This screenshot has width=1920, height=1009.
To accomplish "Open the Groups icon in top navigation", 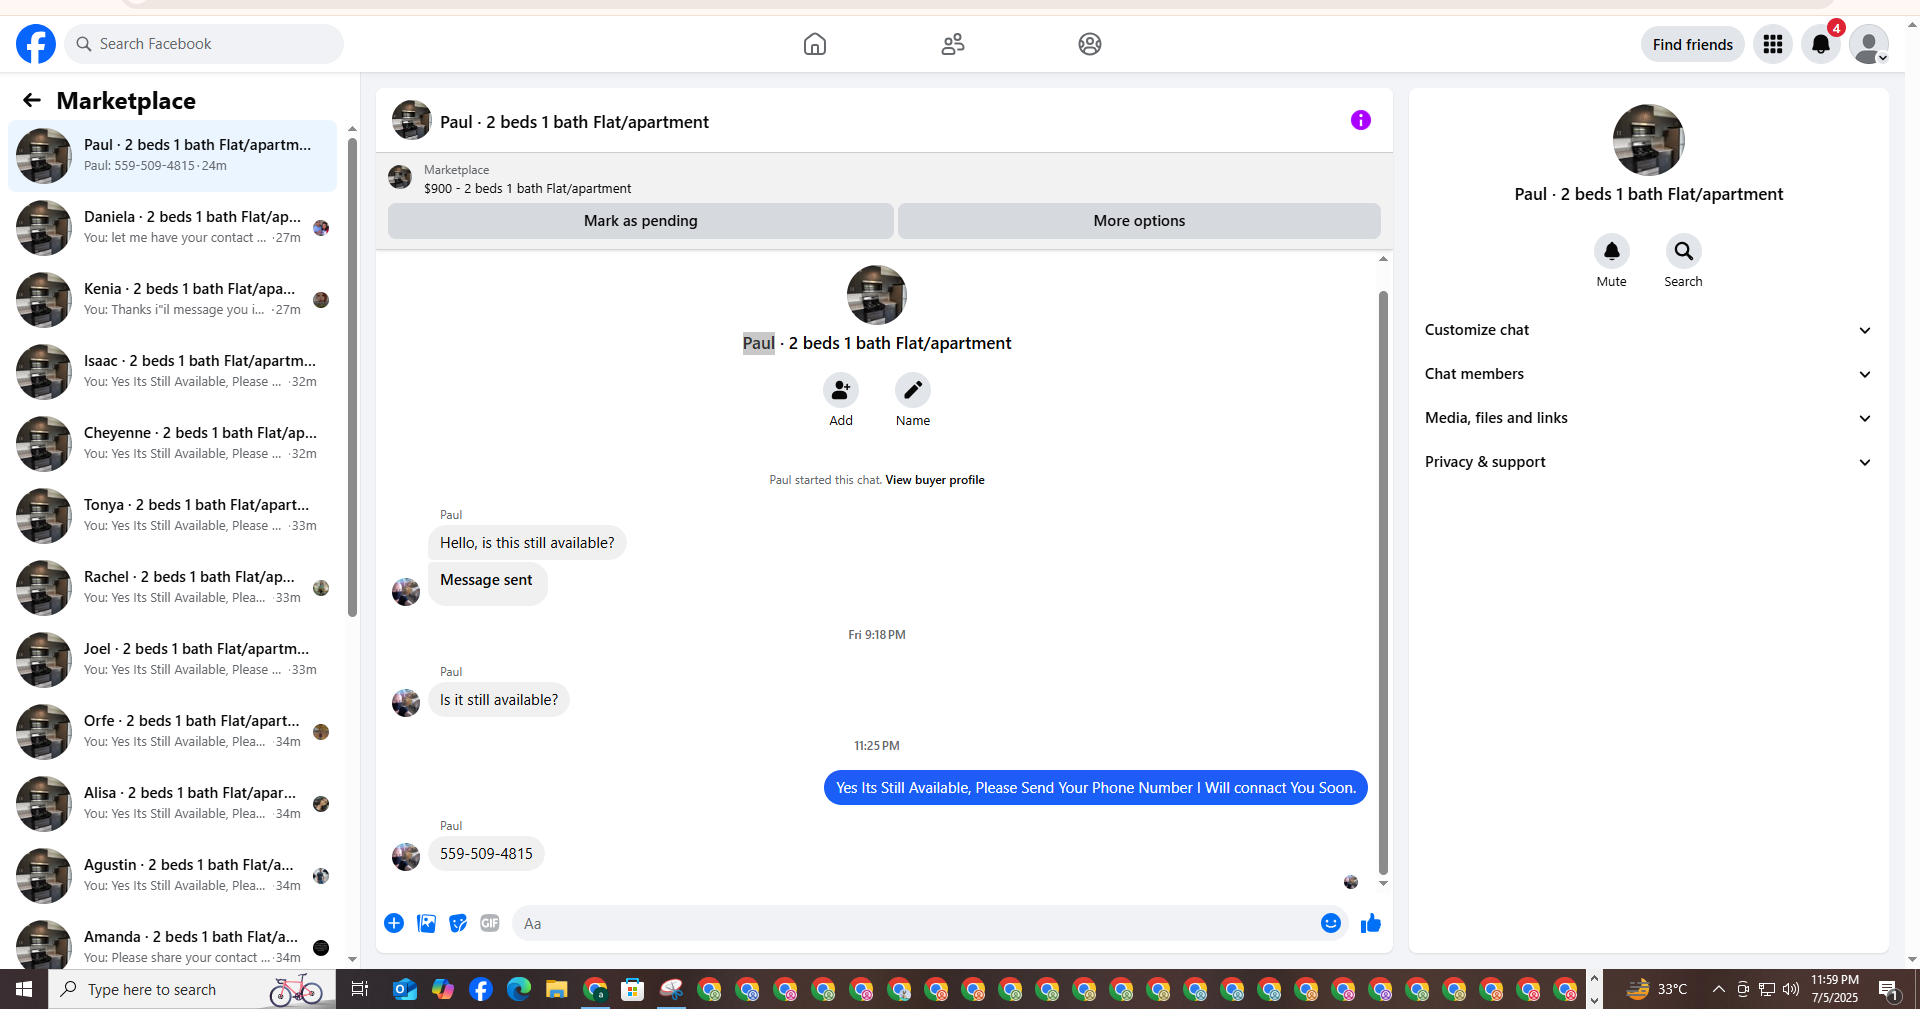I will point(1090,44).
